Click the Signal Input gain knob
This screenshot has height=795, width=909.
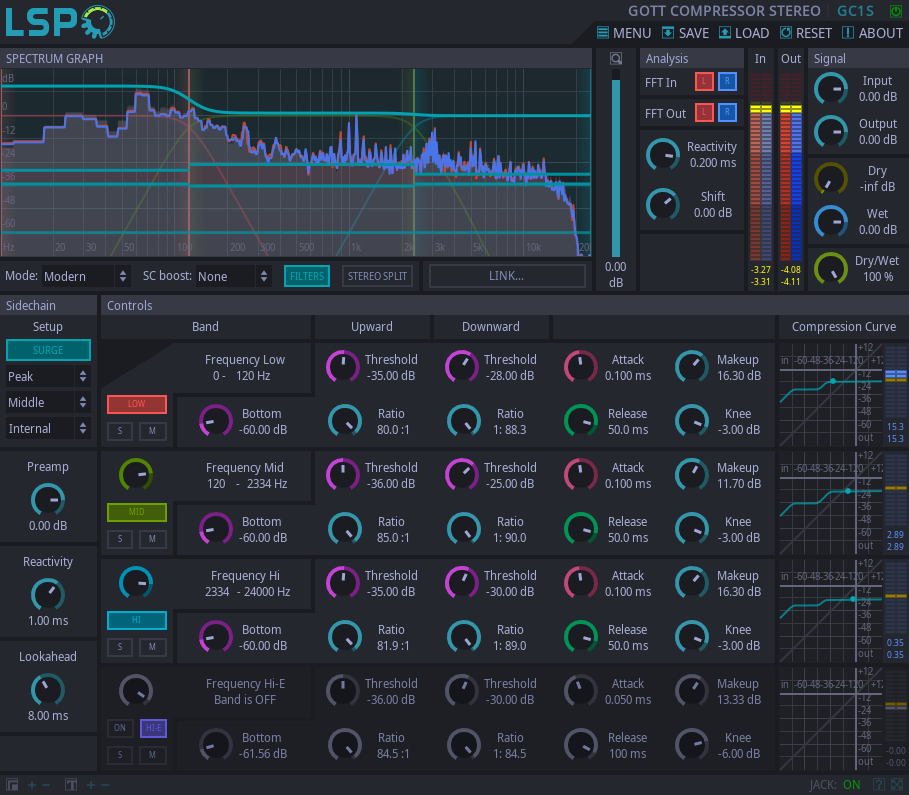(x=831, y=89)
